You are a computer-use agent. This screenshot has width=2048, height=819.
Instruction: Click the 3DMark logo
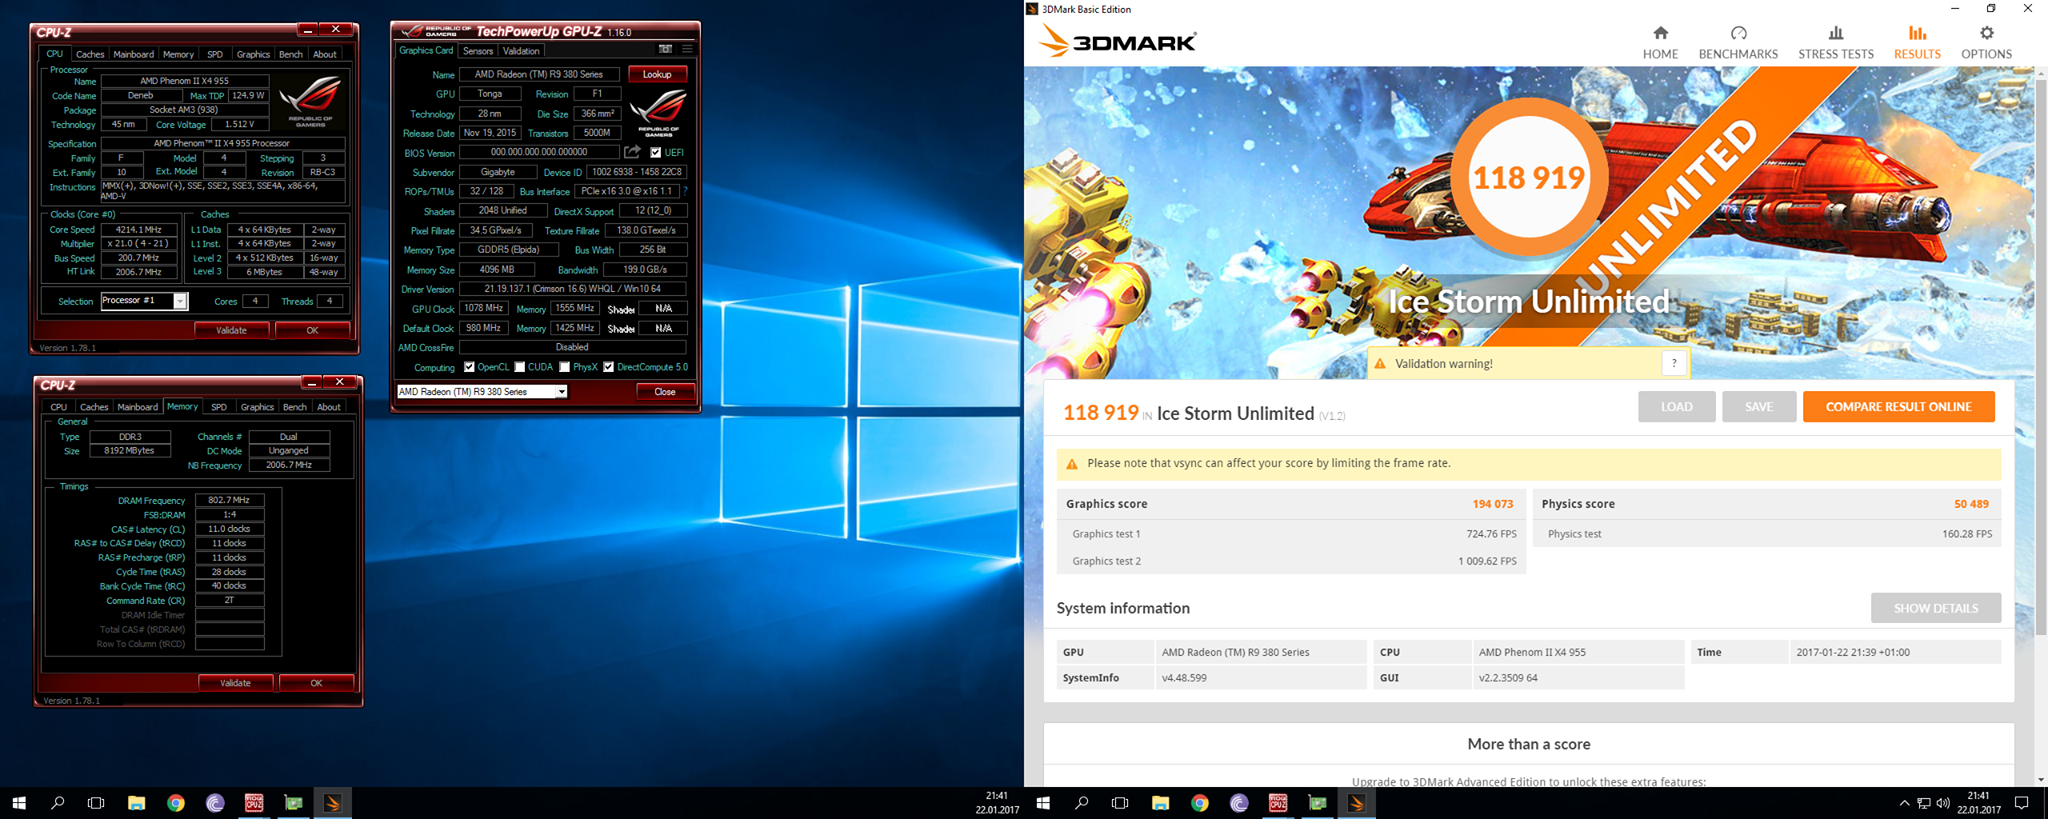1118,41
